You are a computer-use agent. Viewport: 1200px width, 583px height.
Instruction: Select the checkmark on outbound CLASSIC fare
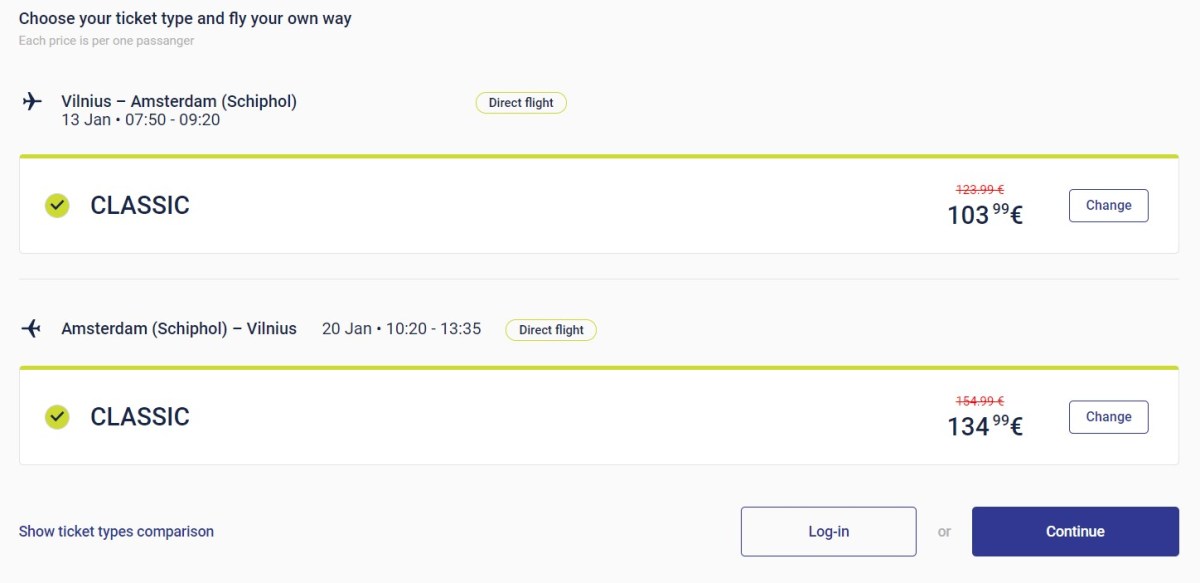pyautogui.click(x=57, y=205)
